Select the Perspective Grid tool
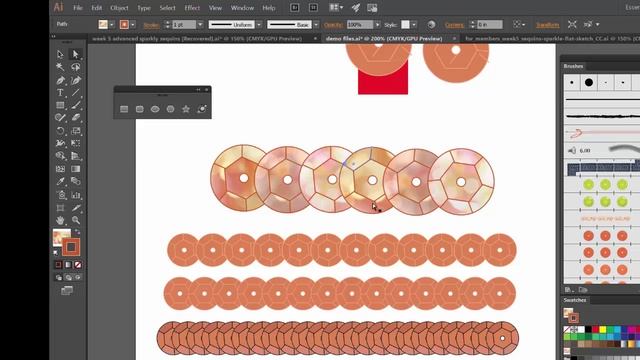This screenshot has height=360, width=640. (x=75, y=156)
